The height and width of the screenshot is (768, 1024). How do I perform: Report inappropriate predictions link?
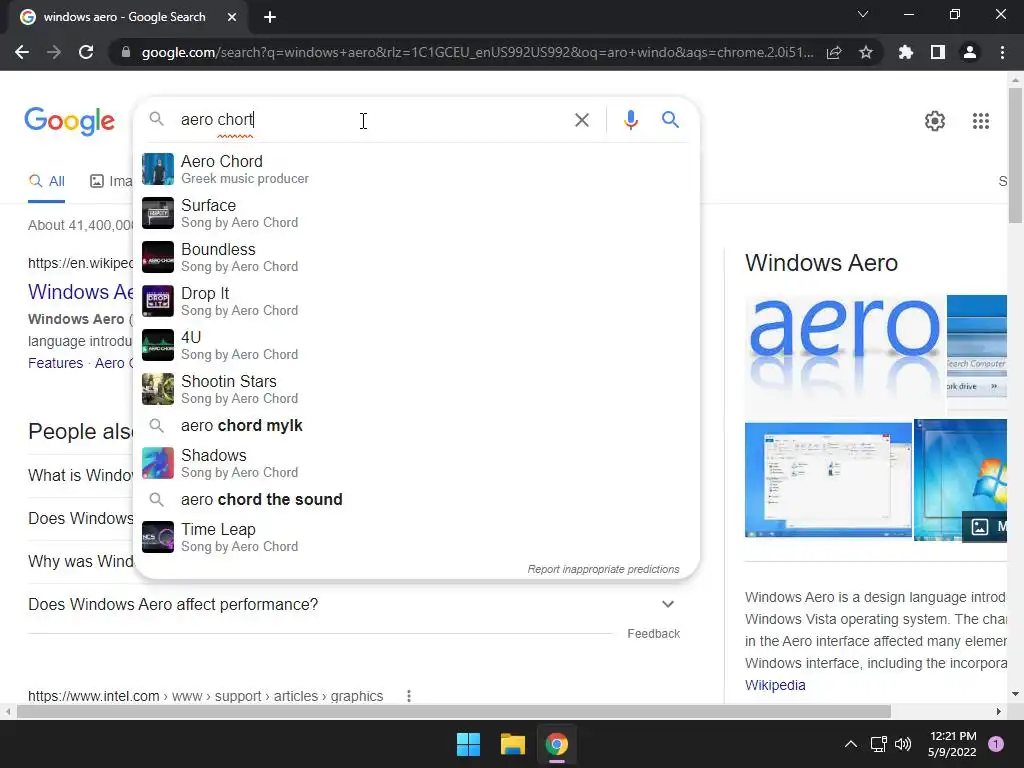603,569
